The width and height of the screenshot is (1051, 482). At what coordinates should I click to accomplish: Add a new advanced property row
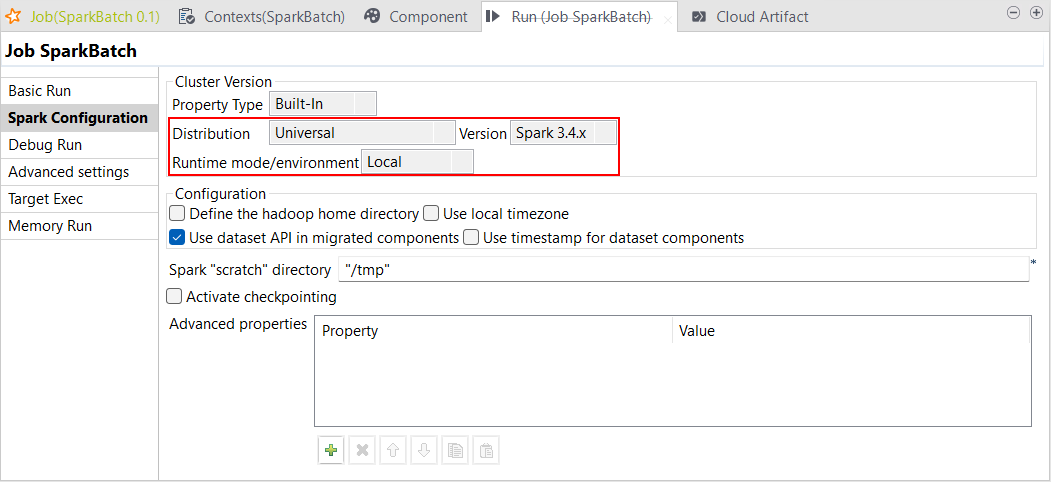coord(331,451)
